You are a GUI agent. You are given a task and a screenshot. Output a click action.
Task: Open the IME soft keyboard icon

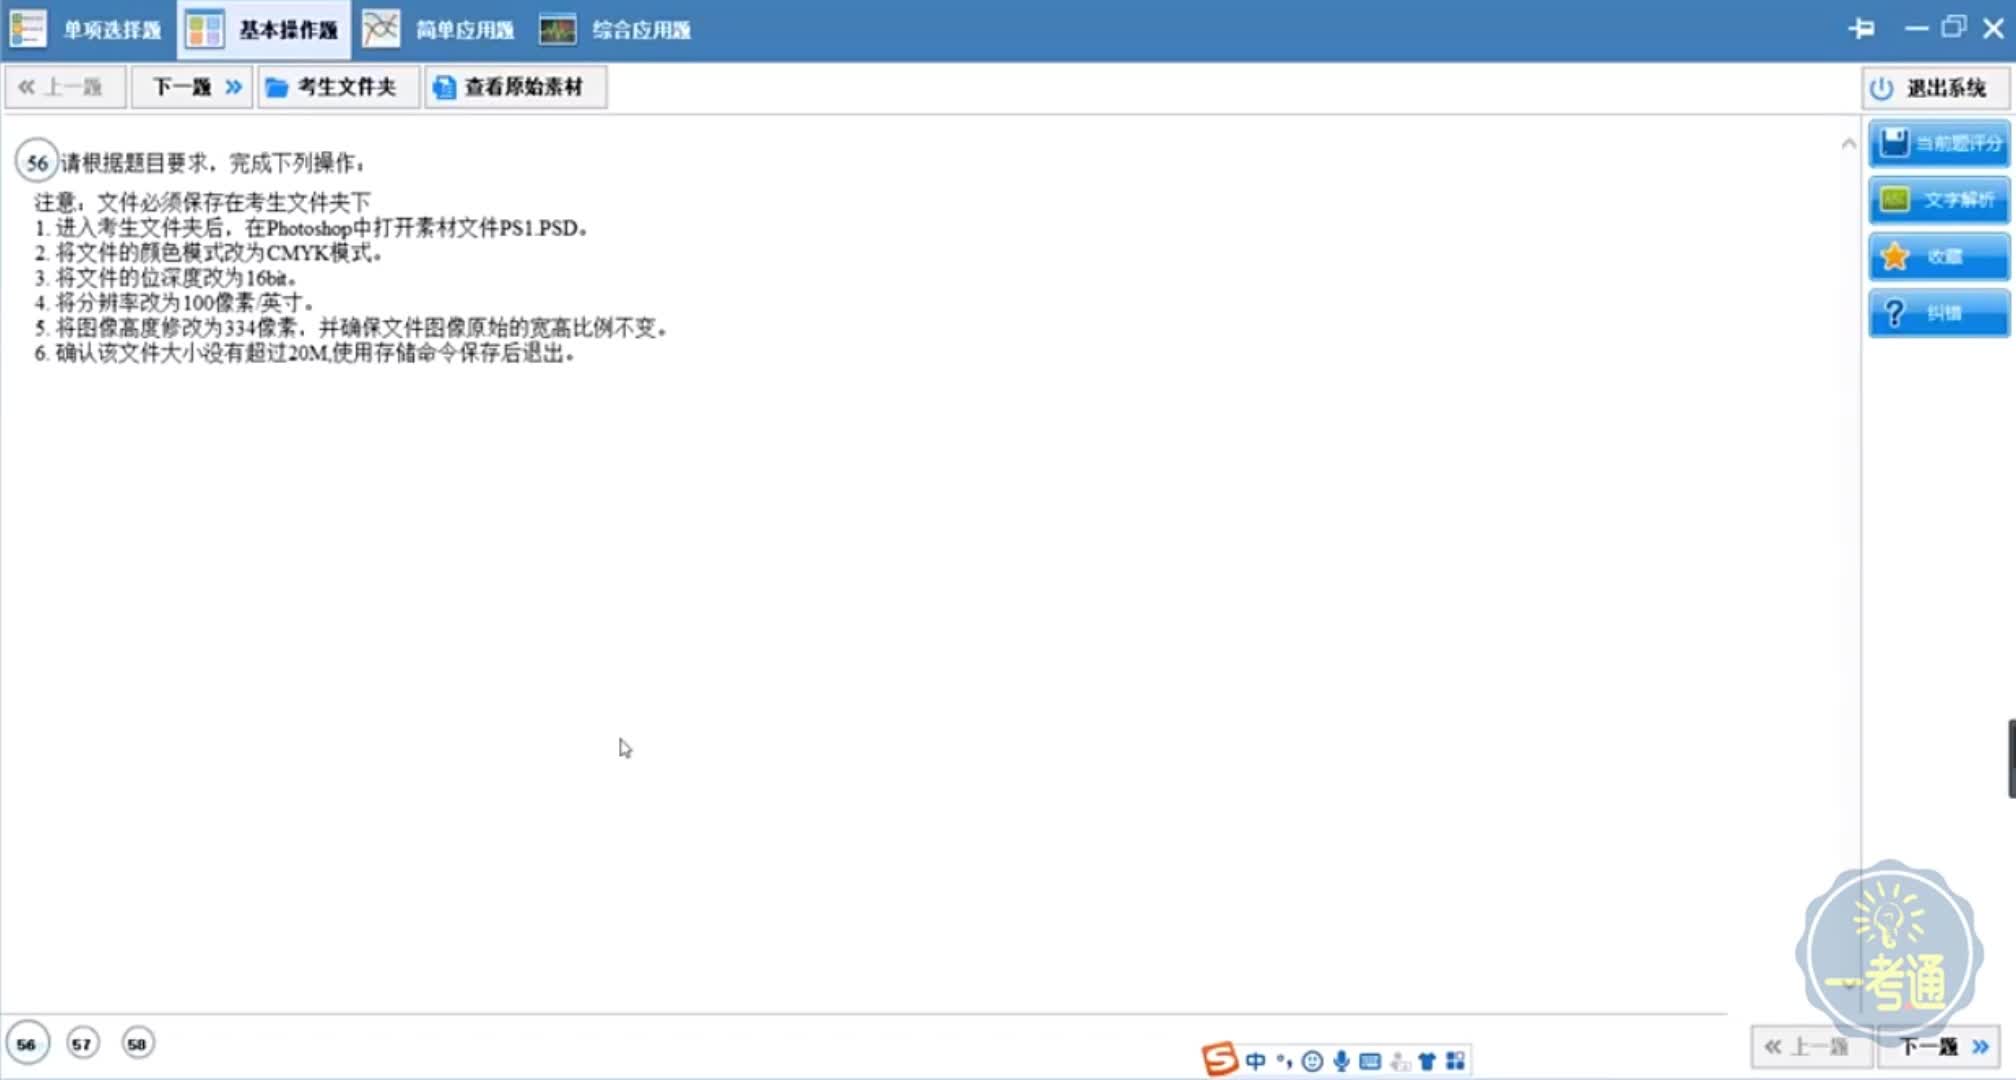coord(1370,1061)
